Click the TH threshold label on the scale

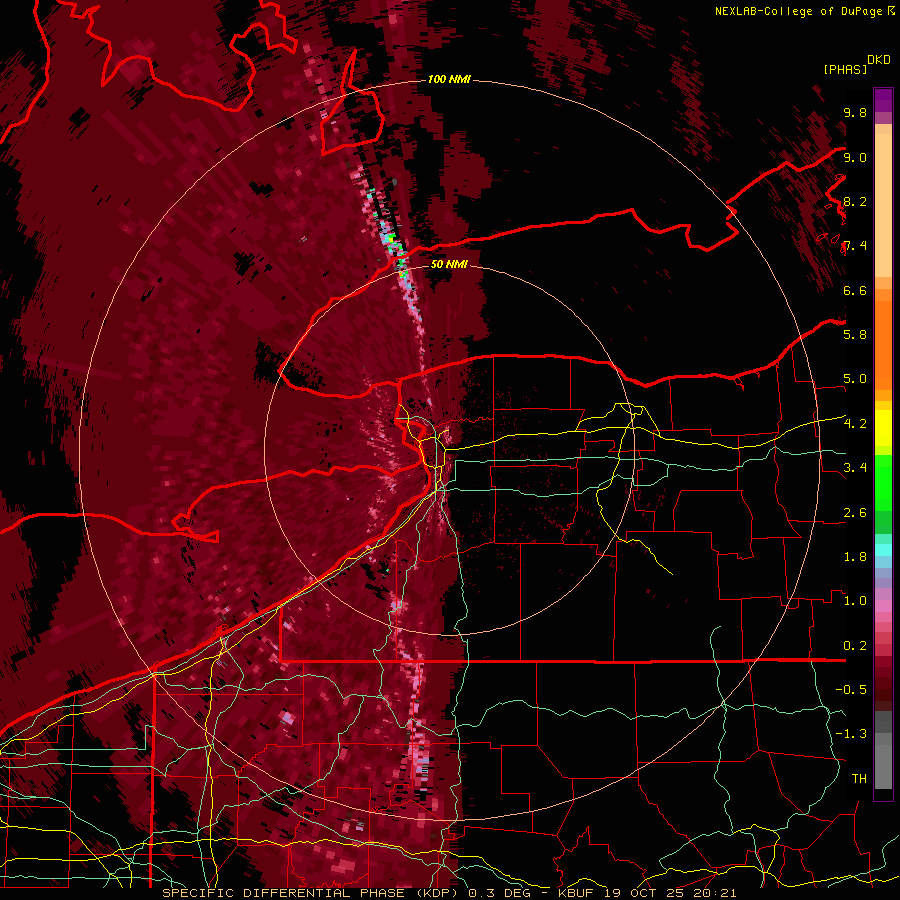(859, 779)
